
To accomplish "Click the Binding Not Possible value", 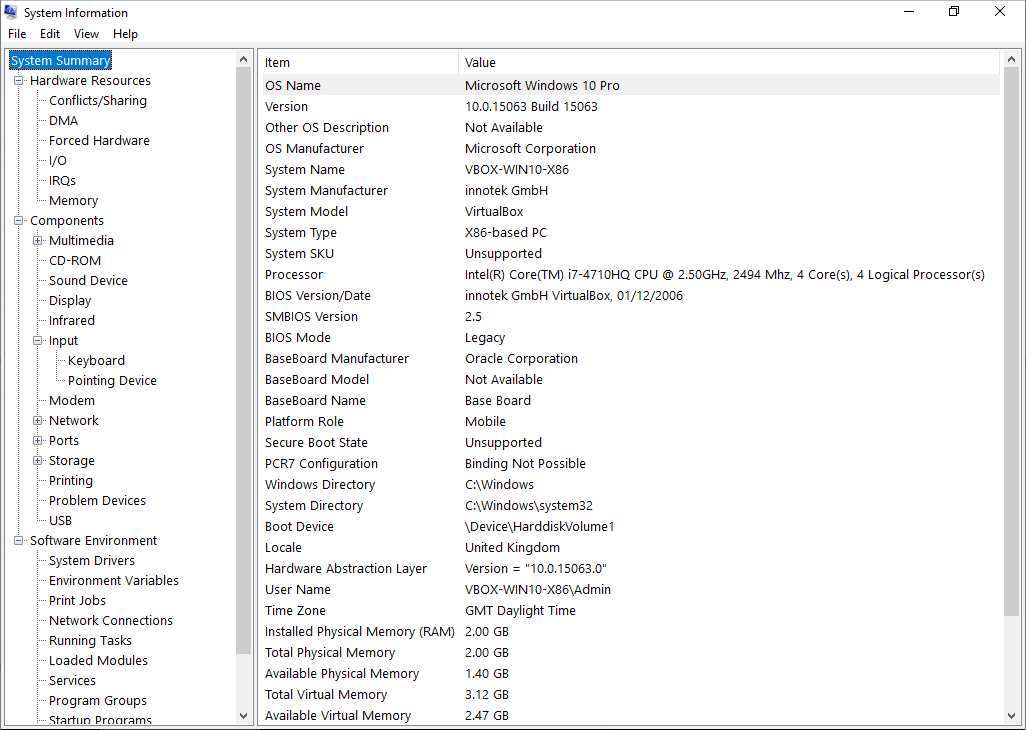I will [x=525, y=464].
